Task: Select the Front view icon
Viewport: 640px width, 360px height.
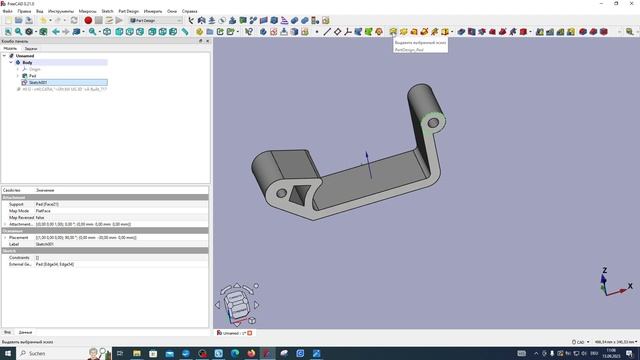Action: 119,31
